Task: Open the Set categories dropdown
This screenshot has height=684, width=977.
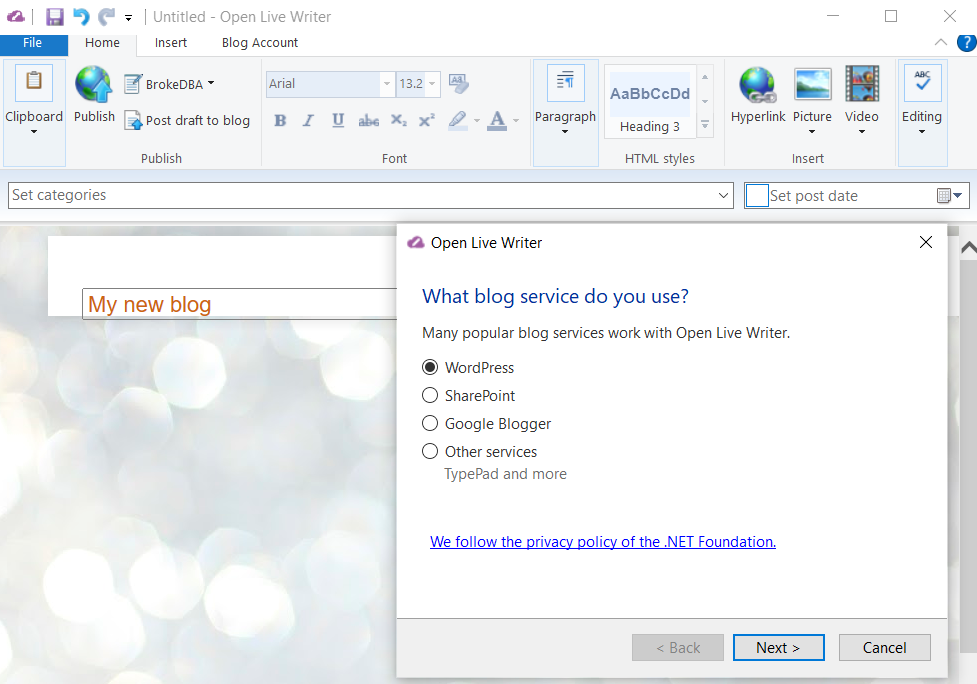Action: (x=723, y=196)
